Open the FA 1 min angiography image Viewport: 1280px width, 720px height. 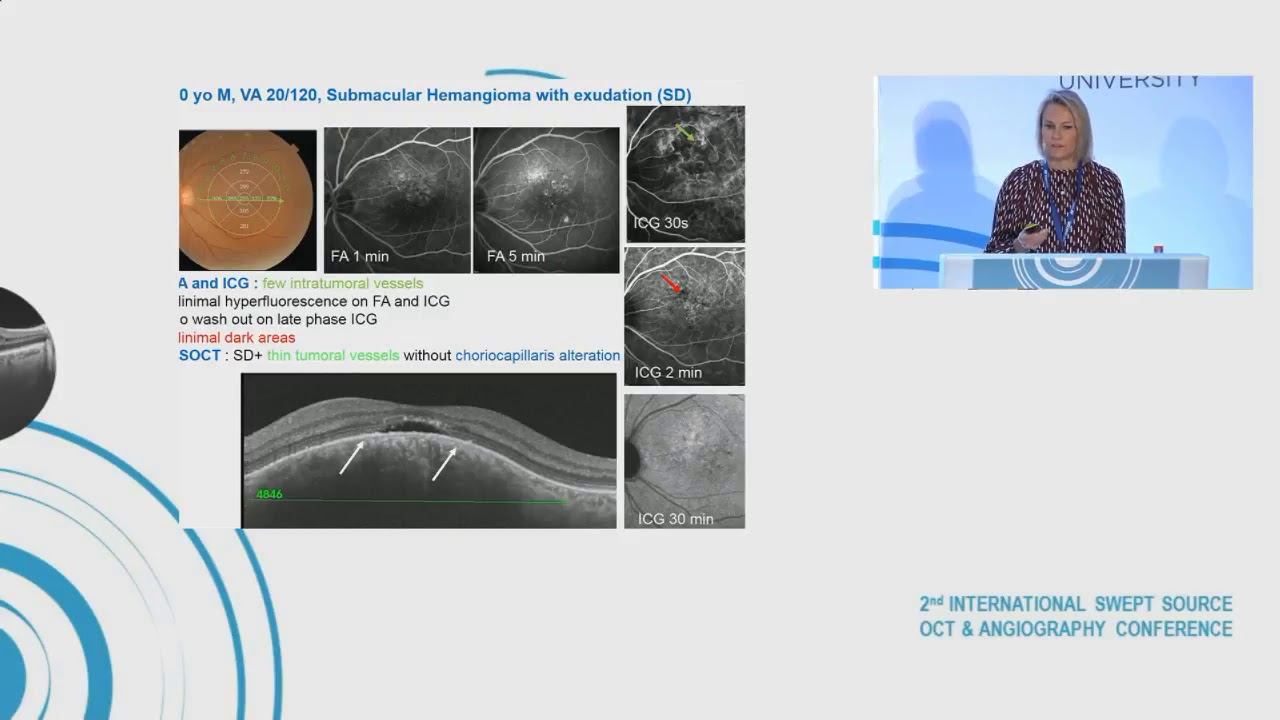point(397,200)
